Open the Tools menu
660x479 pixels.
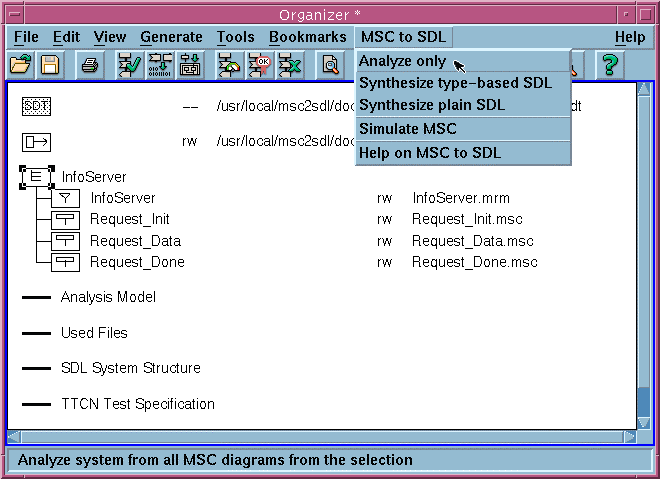[x=236, y=37]
